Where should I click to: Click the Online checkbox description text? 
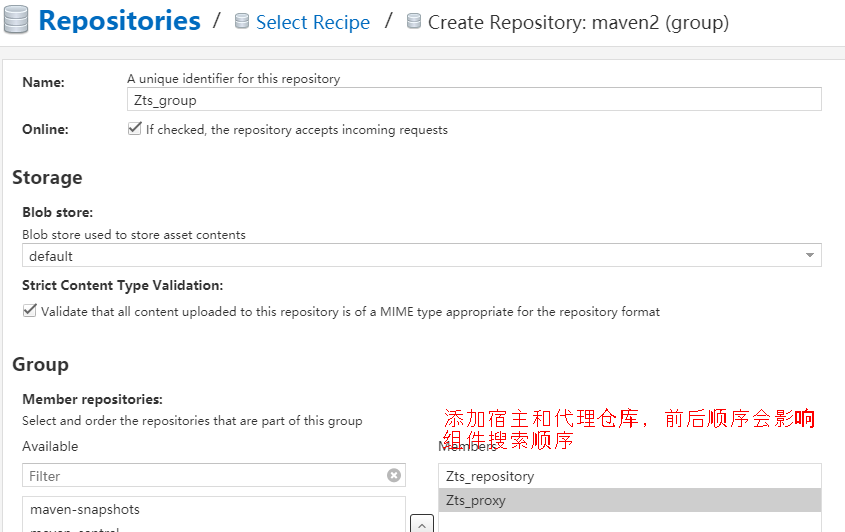[297, 129]
